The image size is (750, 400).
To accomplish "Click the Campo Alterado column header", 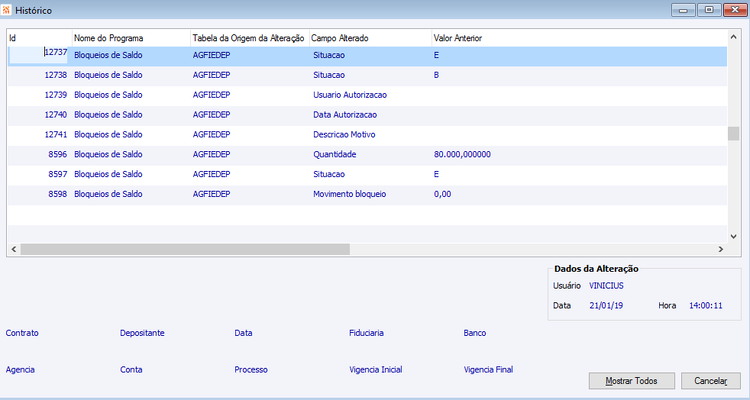I will click(x=370, y=38).
